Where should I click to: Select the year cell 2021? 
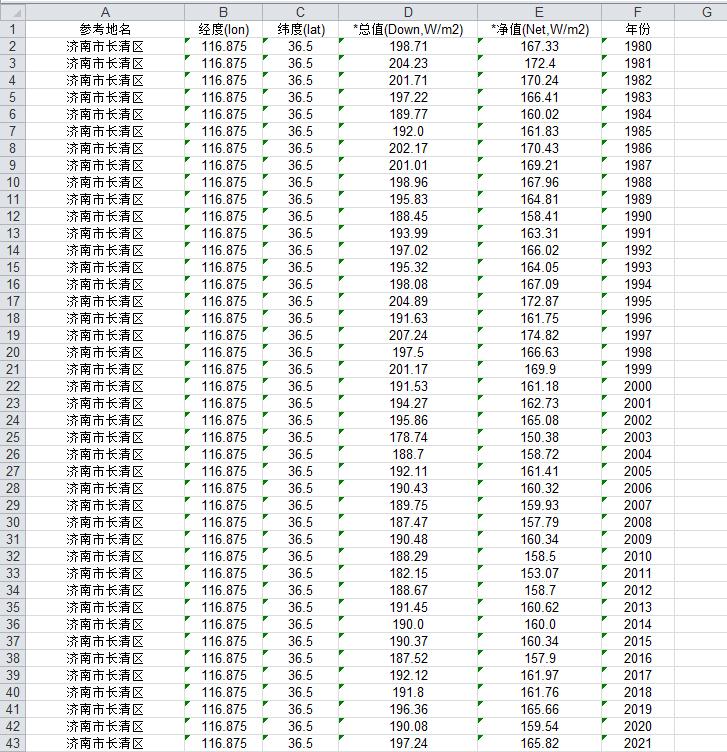coord(638,743)
